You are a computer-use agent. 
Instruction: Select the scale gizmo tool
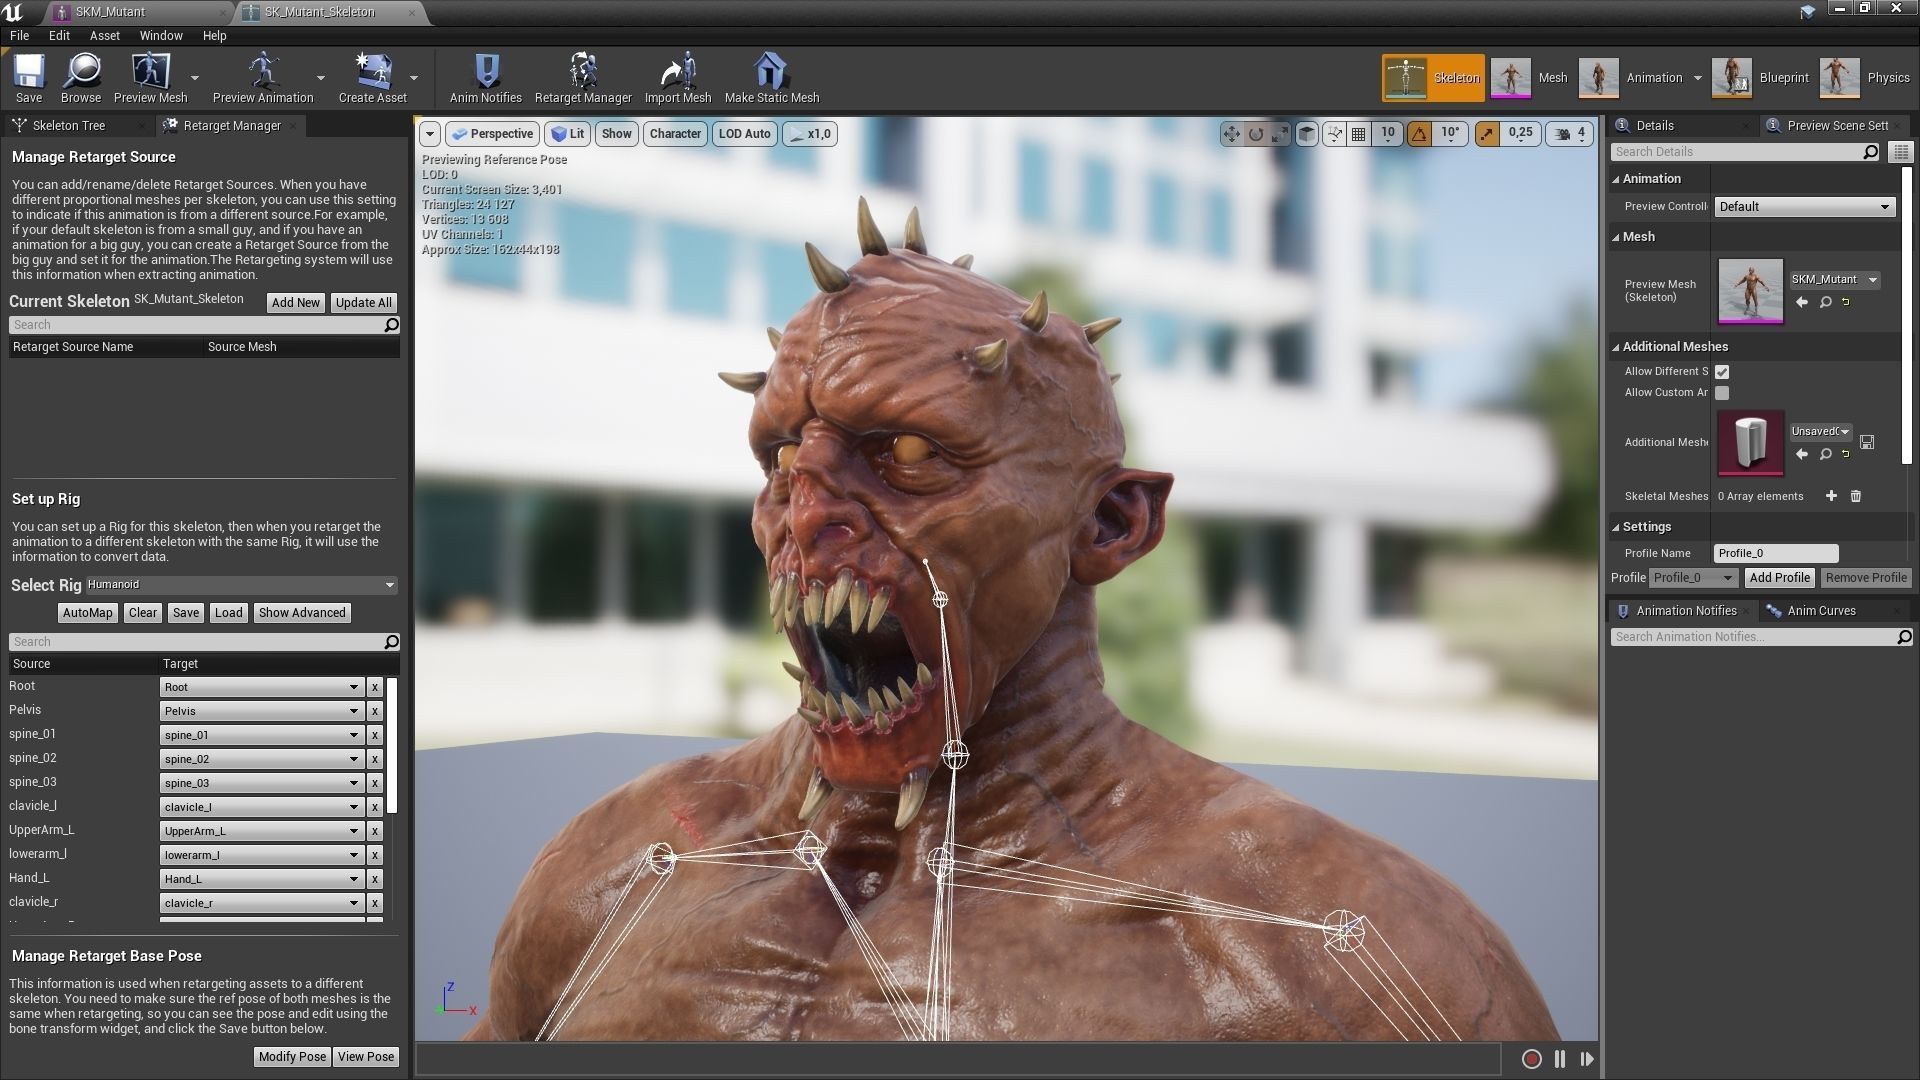coord(1280,134)
